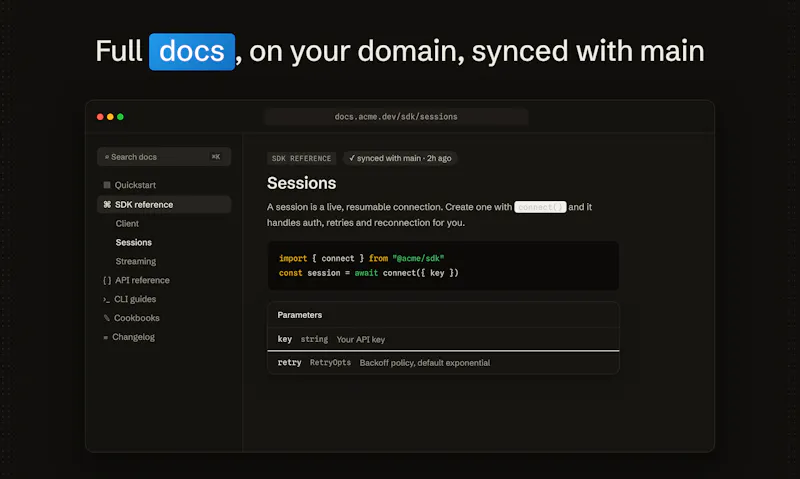Click the braces icon beside API reference
Screen dimensions: 800x479
(107, 280)
